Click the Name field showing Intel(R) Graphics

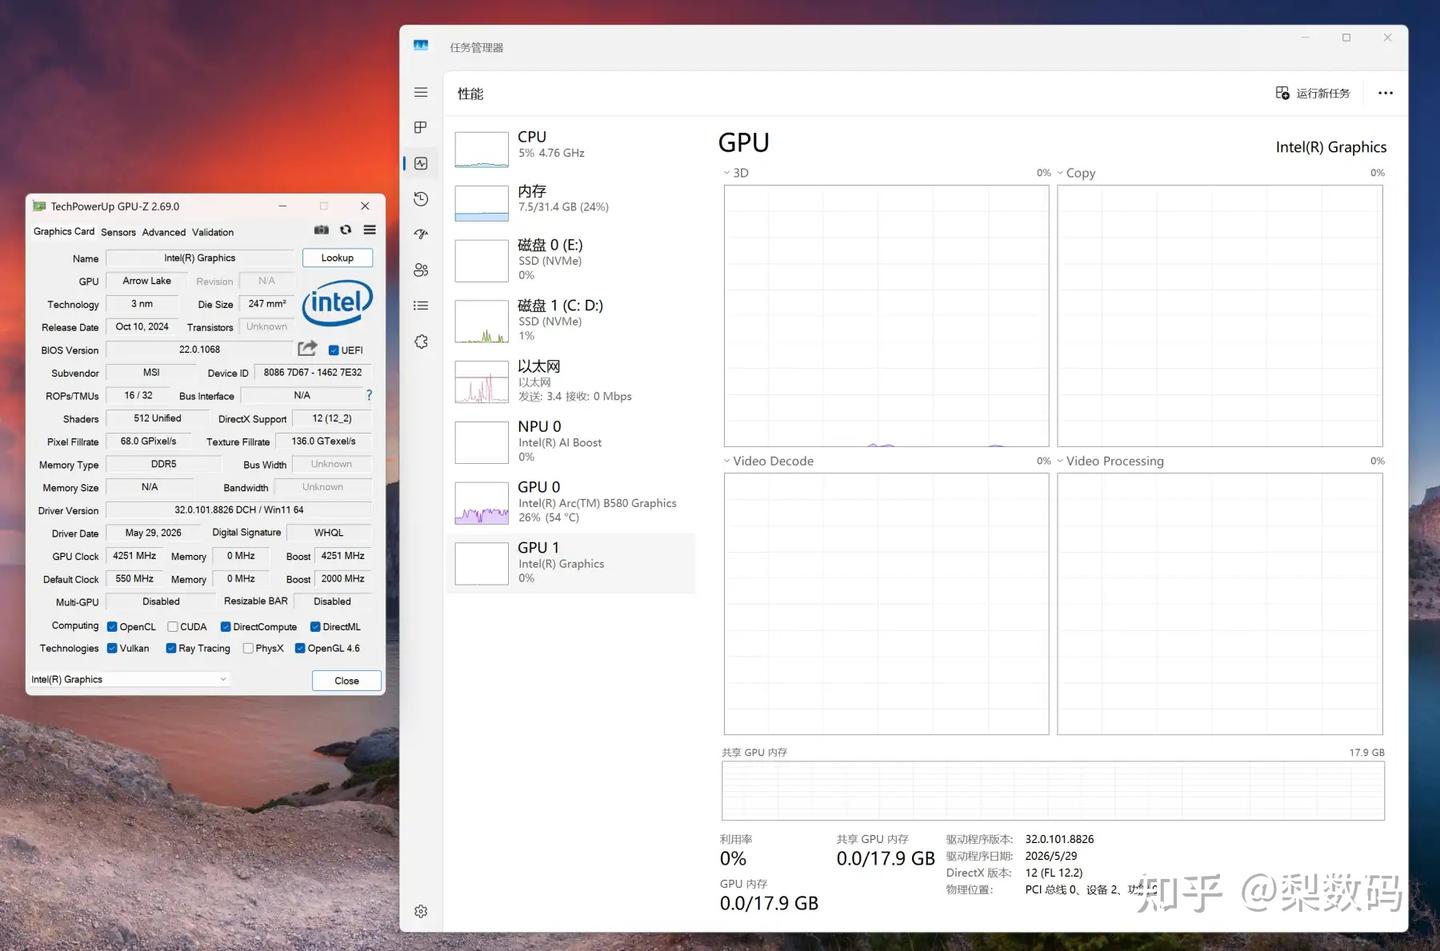click(200, 258)
